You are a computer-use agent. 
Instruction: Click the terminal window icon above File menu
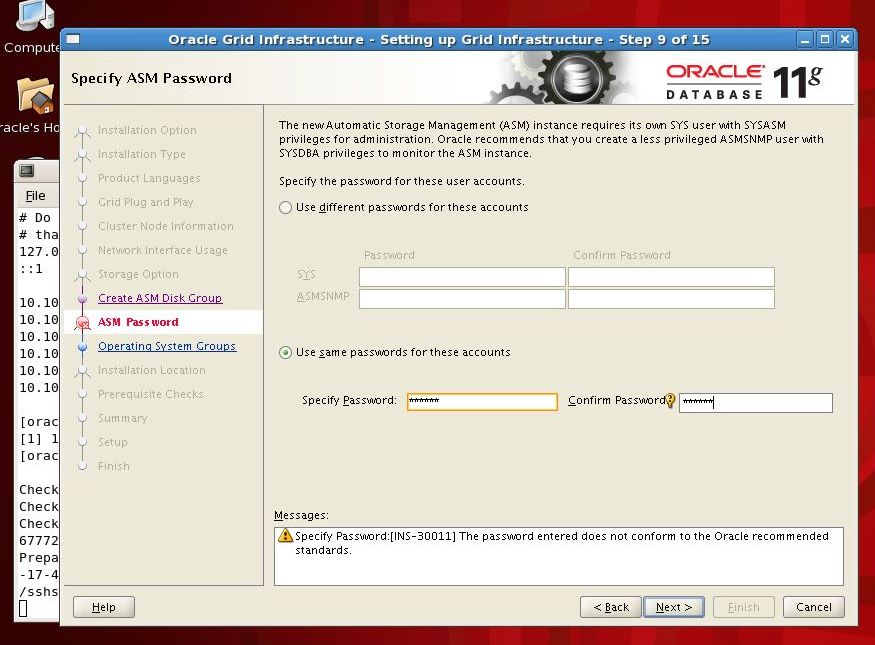coord(28,170)
